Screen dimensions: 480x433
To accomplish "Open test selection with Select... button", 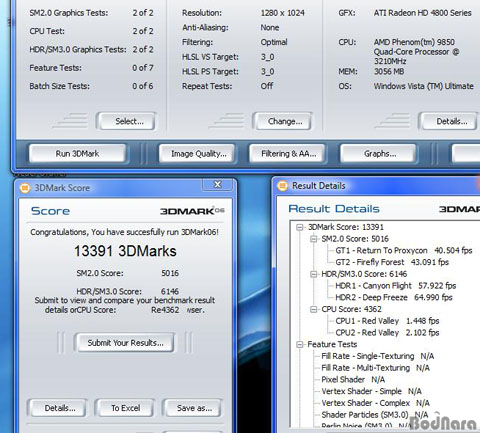I will [126, 121].
